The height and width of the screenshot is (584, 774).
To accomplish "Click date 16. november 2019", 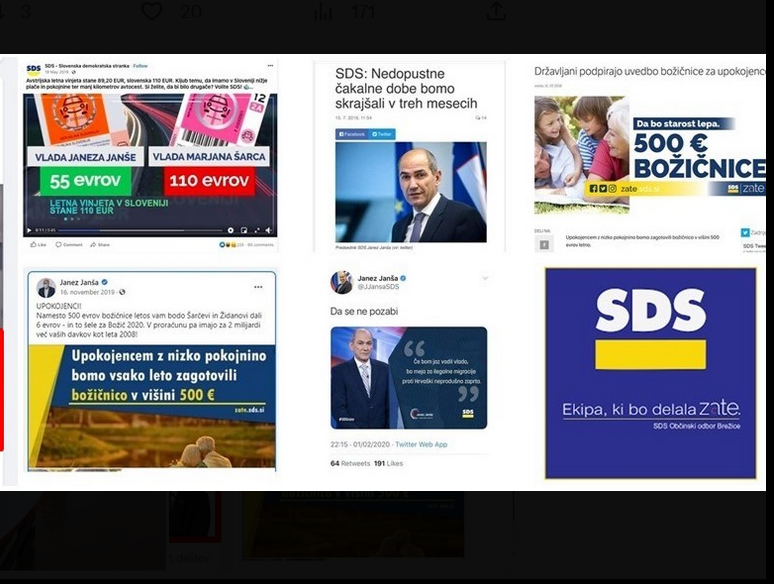I will (x=88, y=292).
